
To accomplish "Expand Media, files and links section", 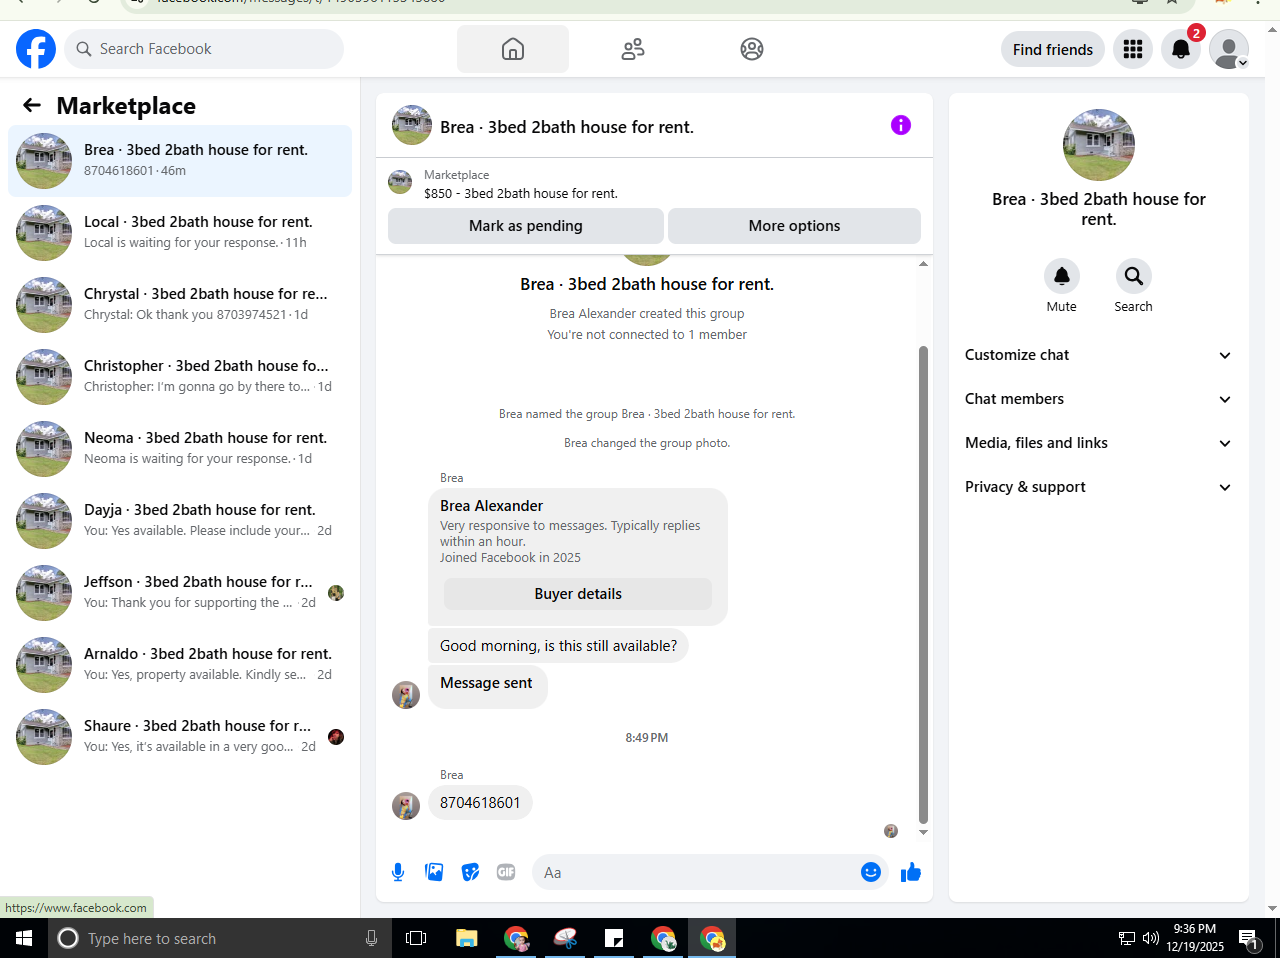I will [x=1099, y=443].
